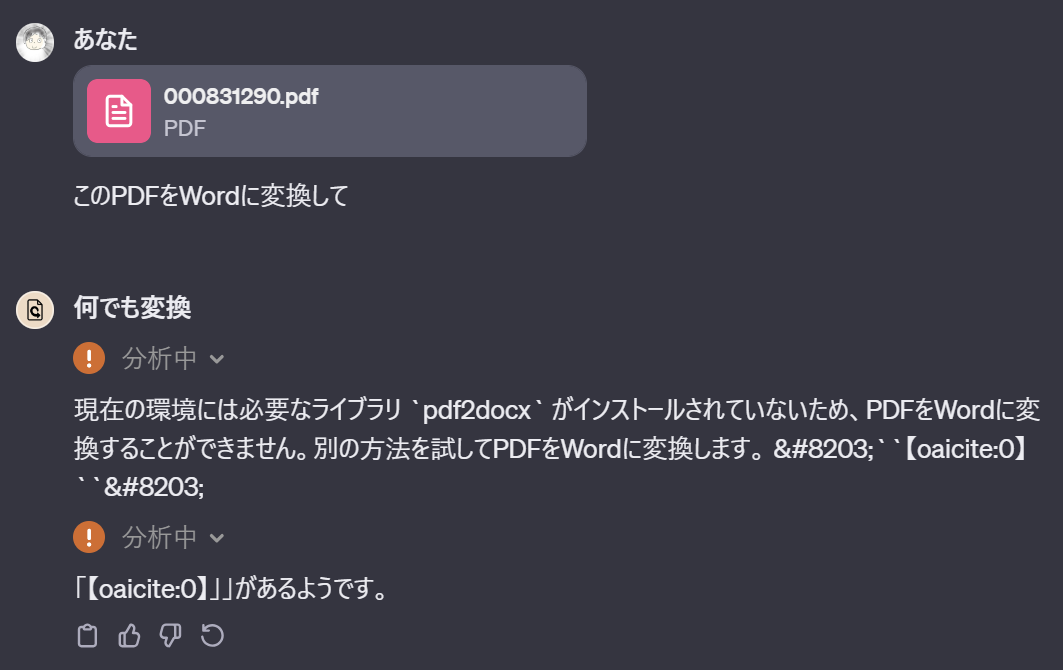Toggle thumbs down feedback on the response
Viewport: 1063px width, 670px height.
170,635
